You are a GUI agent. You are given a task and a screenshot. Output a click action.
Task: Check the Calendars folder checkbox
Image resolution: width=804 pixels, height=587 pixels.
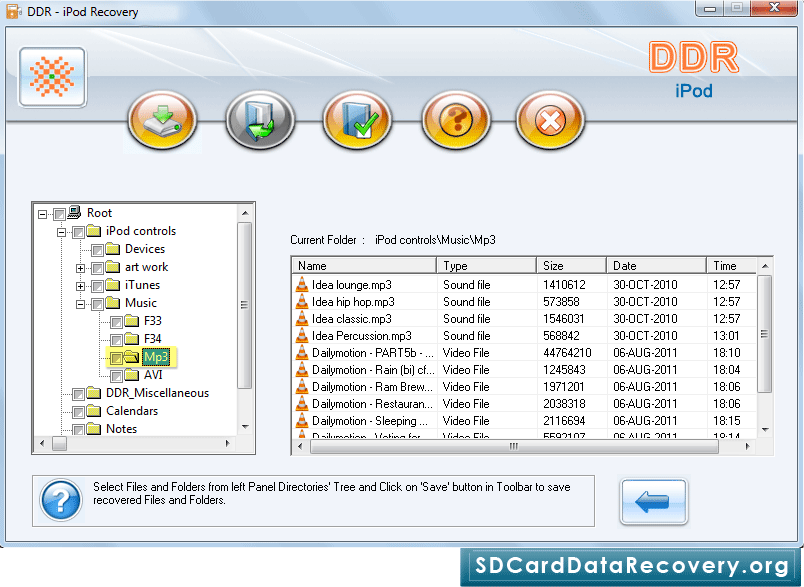(x=78, y=412)
